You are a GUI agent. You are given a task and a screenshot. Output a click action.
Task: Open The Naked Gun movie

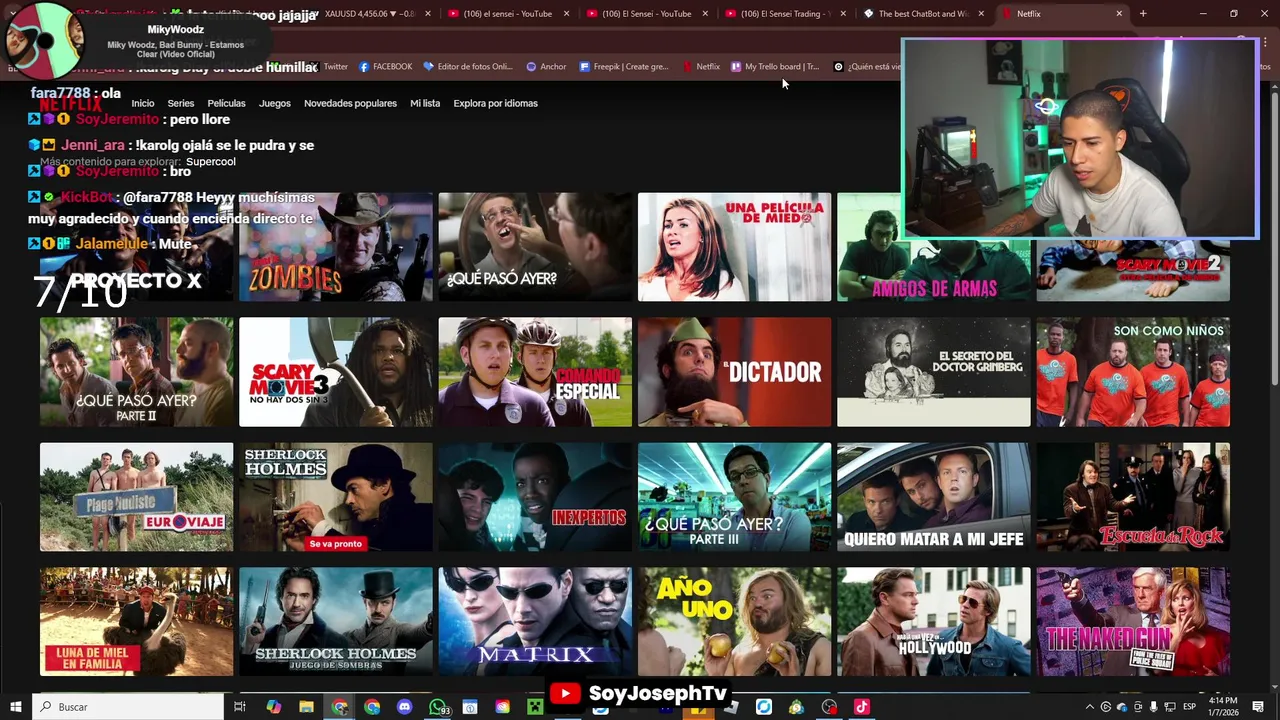(x=1133, y=622)
